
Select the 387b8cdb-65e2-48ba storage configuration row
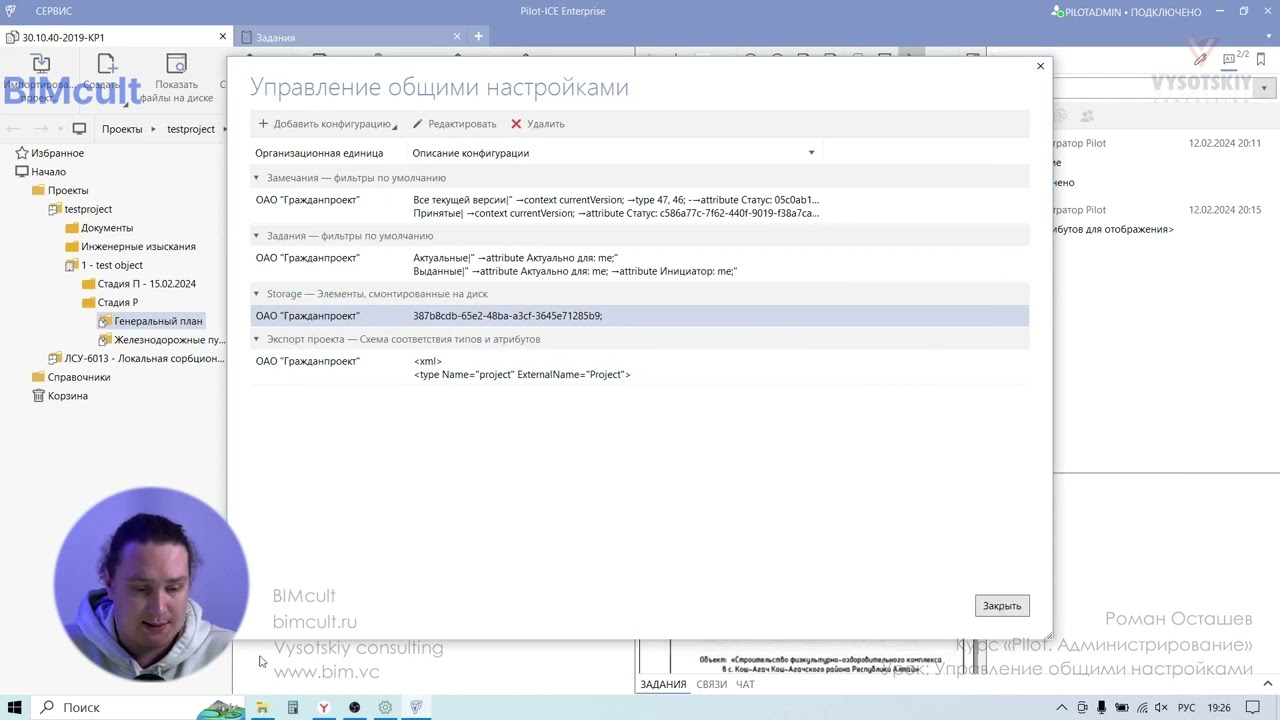(640, 316)
